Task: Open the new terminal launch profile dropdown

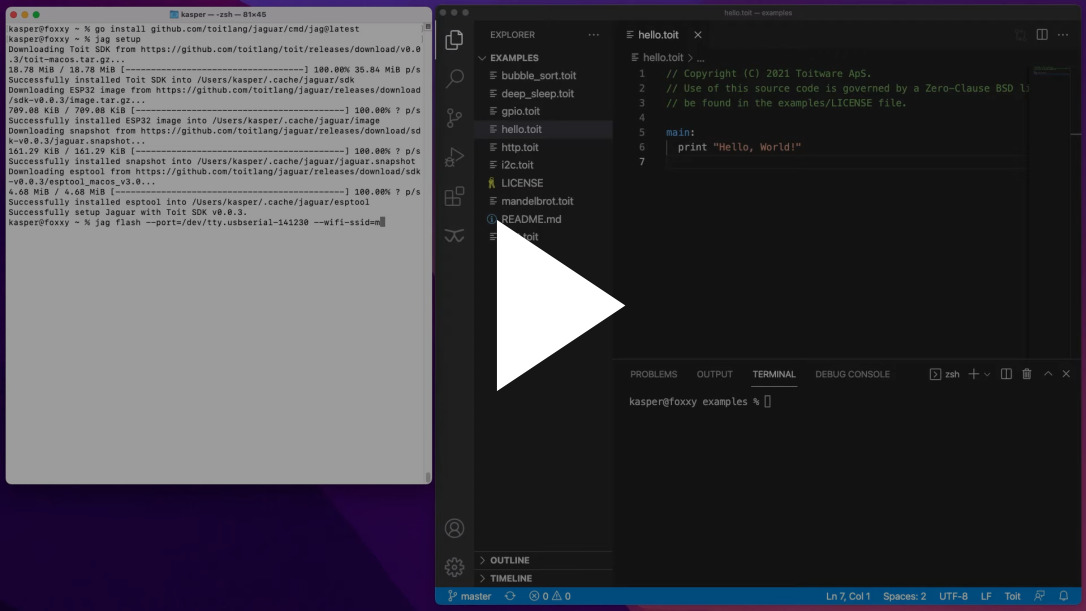Action: coord(987,374)
